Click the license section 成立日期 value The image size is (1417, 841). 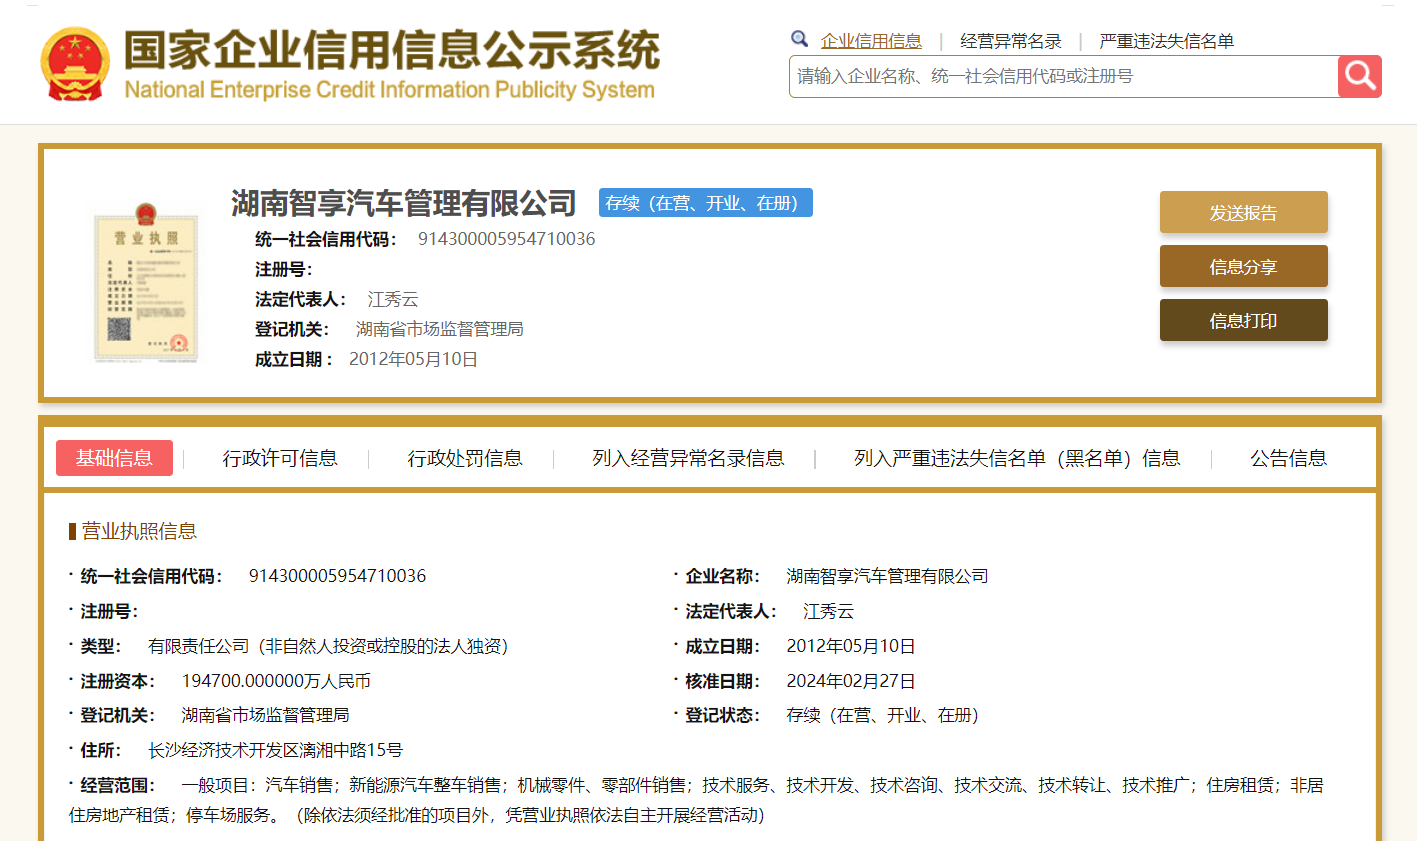click(x=851, y=646)
